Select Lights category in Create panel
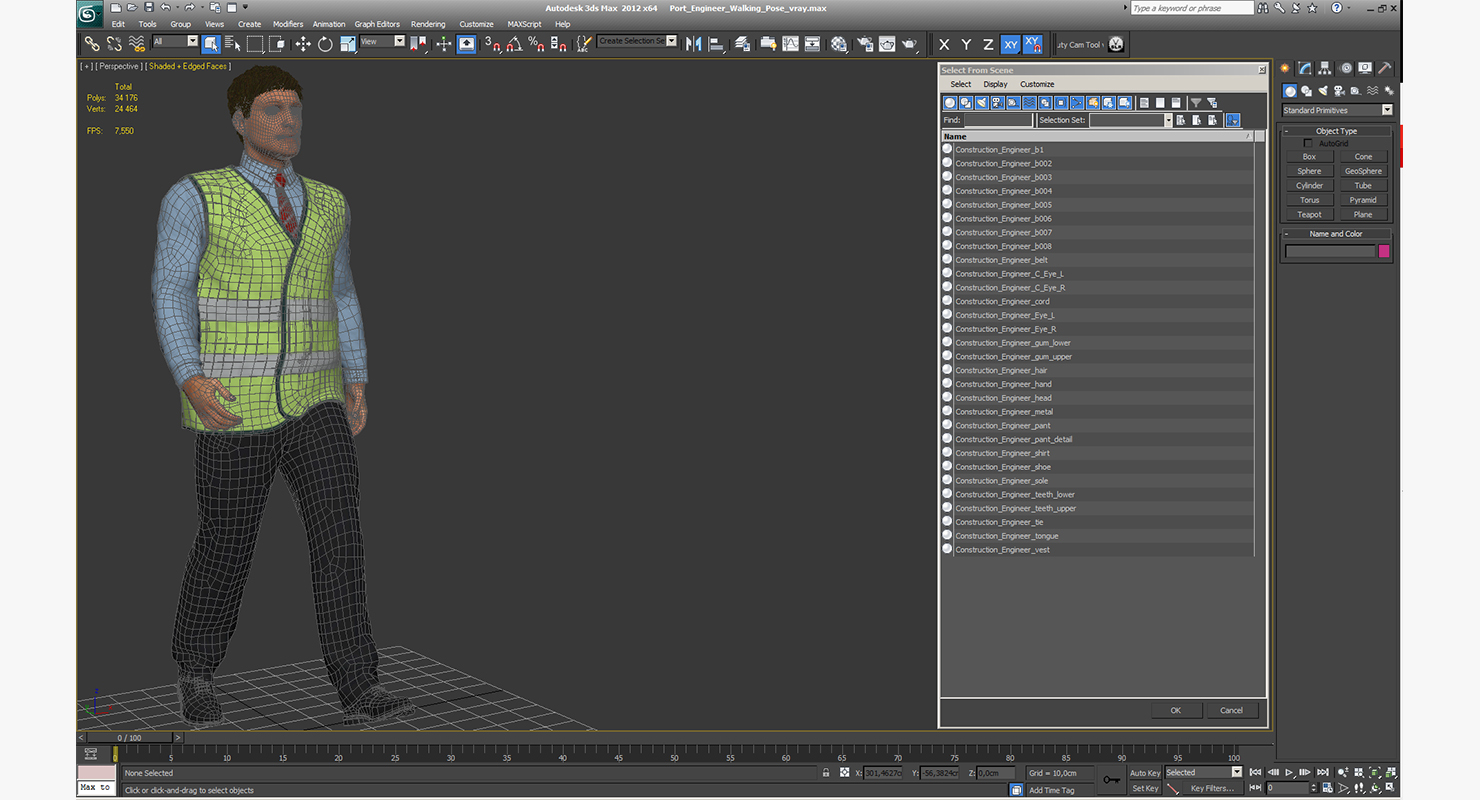Image resolution: width=1480 pixels, height=800 pixels. 1323,90
